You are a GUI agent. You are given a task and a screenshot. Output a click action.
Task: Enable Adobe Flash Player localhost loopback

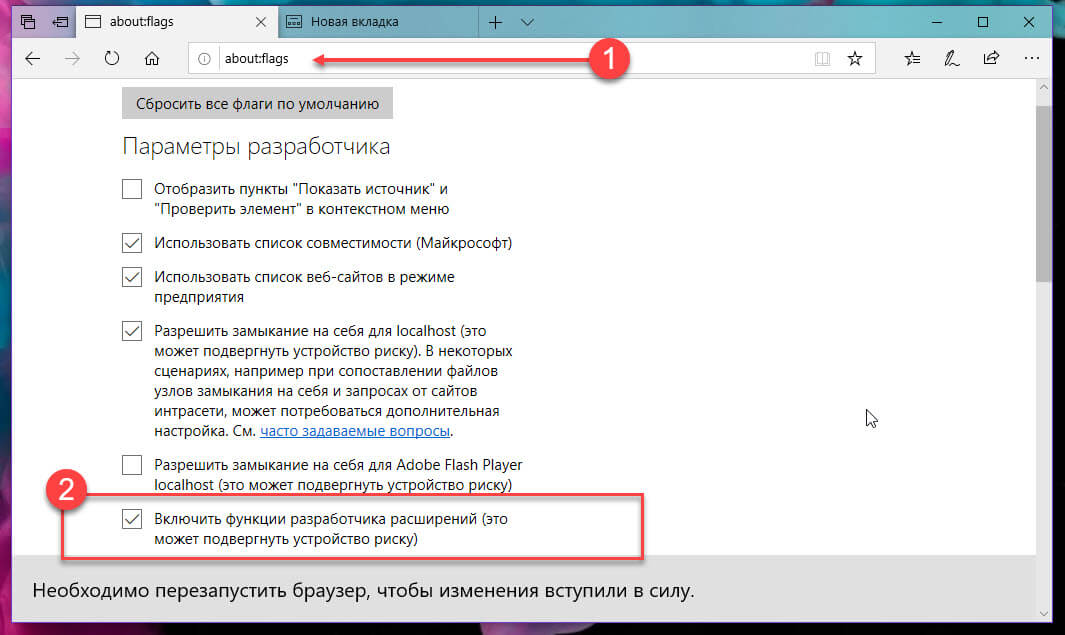coord(131,464)
